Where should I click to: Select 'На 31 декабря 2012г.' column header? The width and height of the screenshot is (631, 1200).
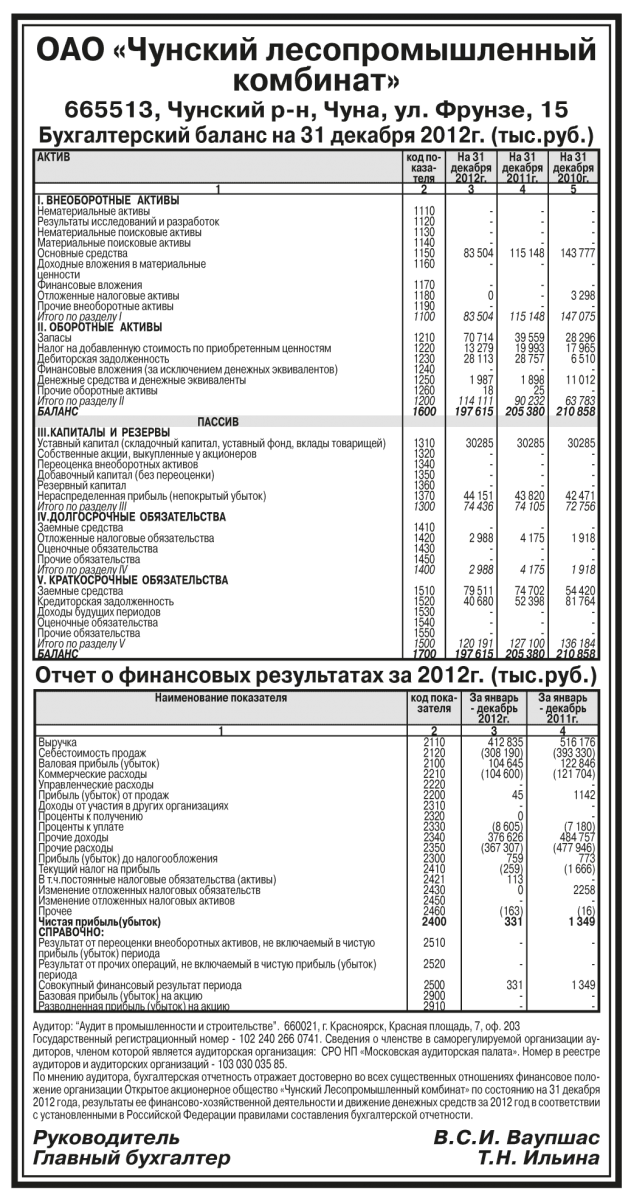[x=471, y=166]
